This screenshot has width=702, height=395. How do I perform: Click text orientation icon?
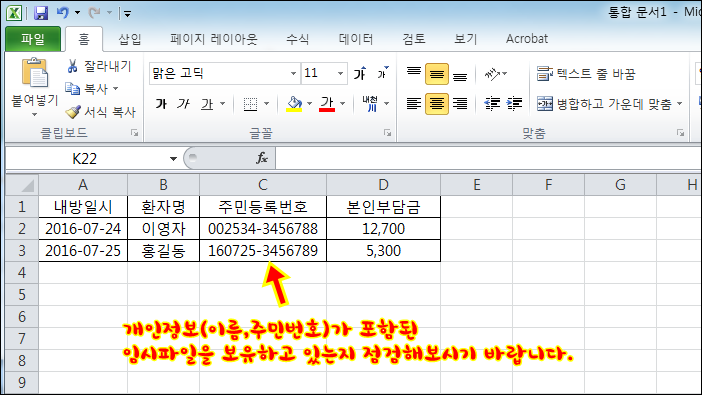tap(492, 74)
